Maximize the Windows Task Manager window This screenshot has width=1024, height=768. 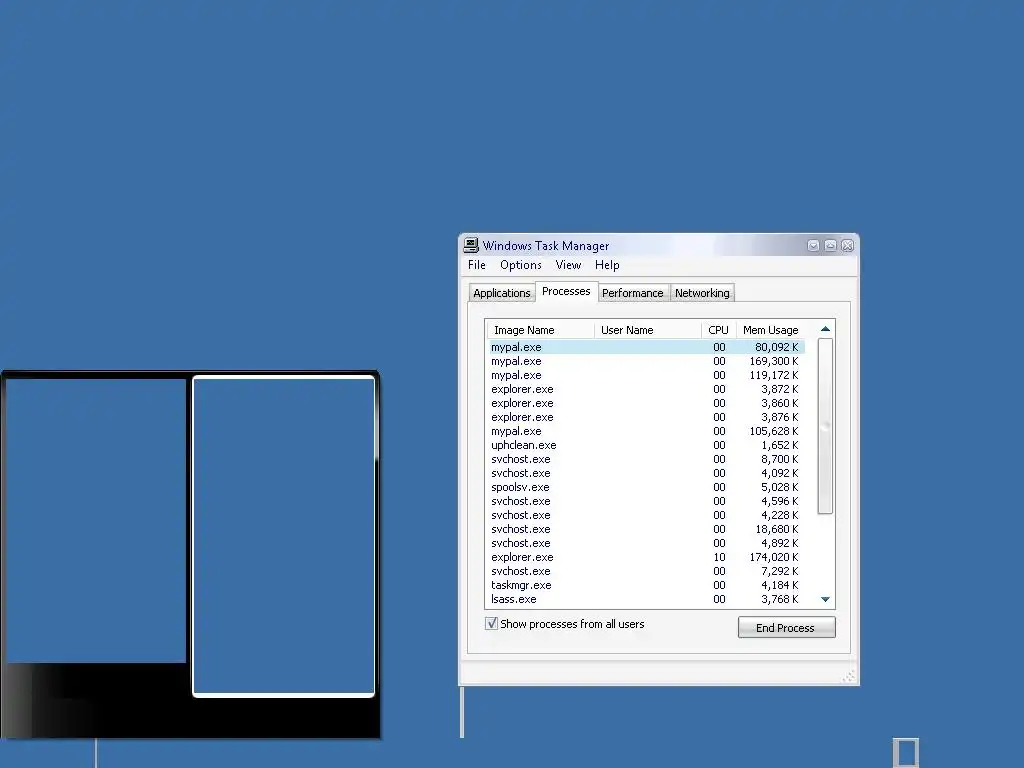(830, 246)
